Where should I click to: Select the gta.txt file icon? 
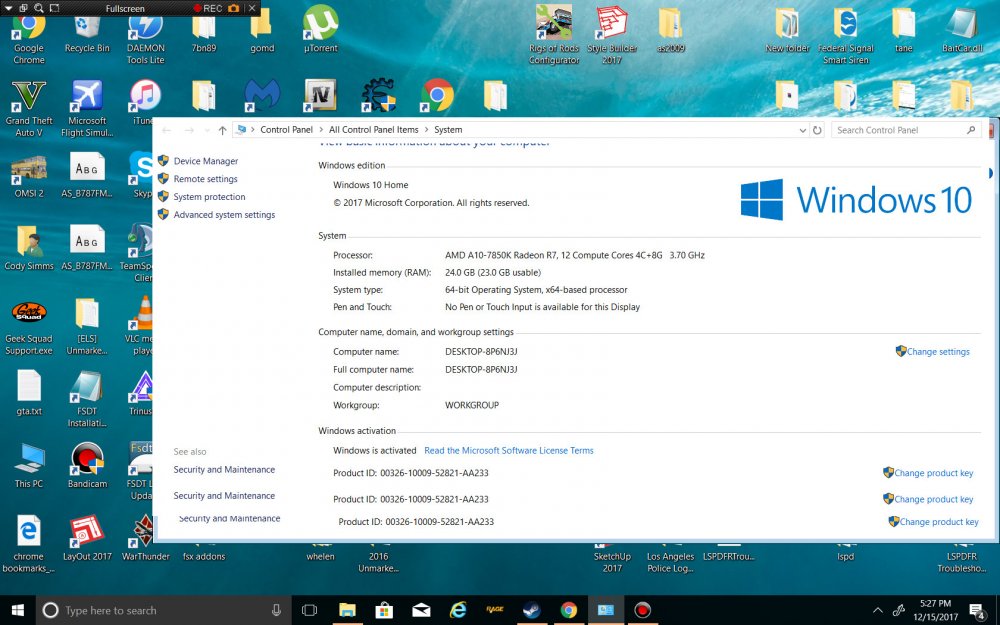29,393
